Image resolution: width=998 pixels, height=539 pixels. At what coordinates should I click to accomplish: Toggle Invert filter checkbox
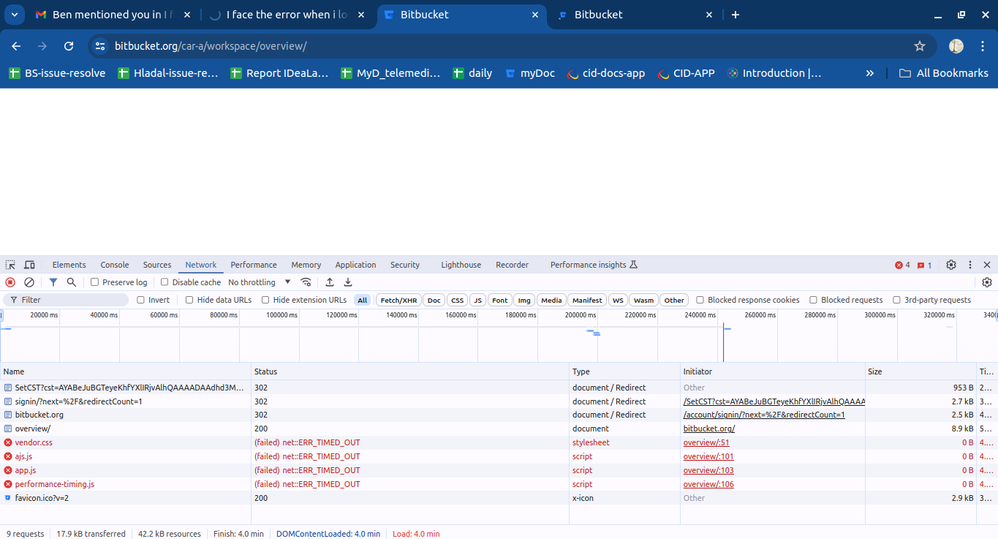click(x=141, y=300)
